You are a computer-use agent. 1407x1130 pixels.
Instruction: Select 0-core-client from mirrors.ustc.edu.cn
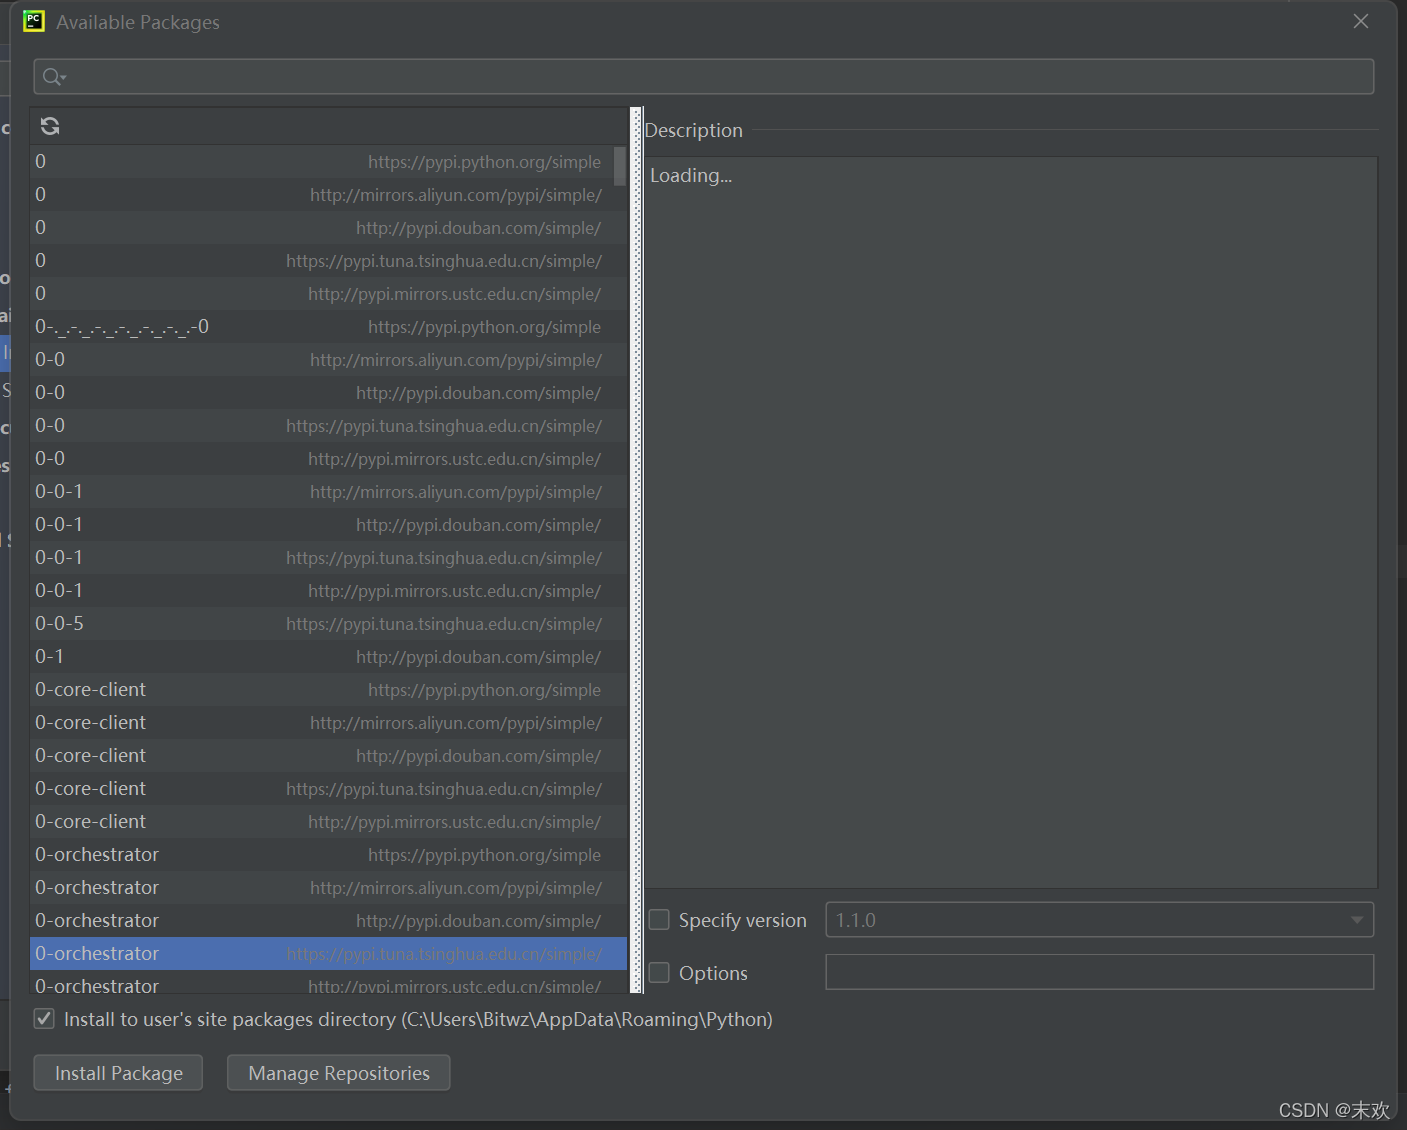pos(329,821)
